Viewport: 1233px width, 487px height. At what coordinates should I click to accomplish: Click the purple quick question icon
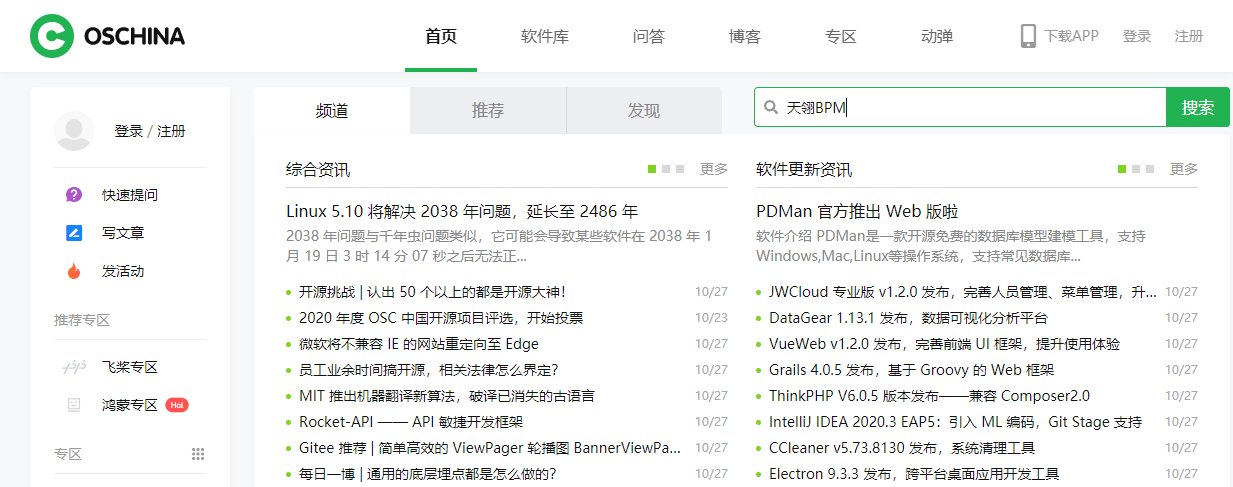[74, 195]
